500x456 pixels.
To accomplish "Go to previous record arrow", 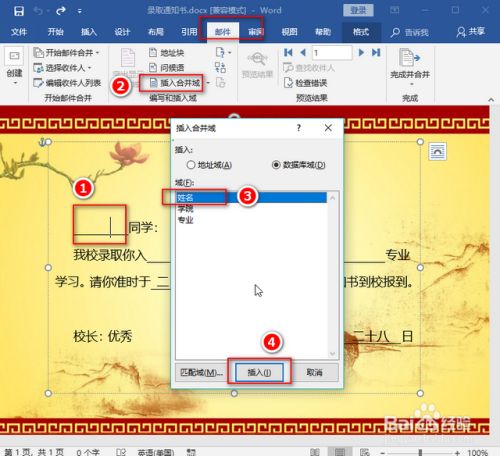I will coord(303,52).
